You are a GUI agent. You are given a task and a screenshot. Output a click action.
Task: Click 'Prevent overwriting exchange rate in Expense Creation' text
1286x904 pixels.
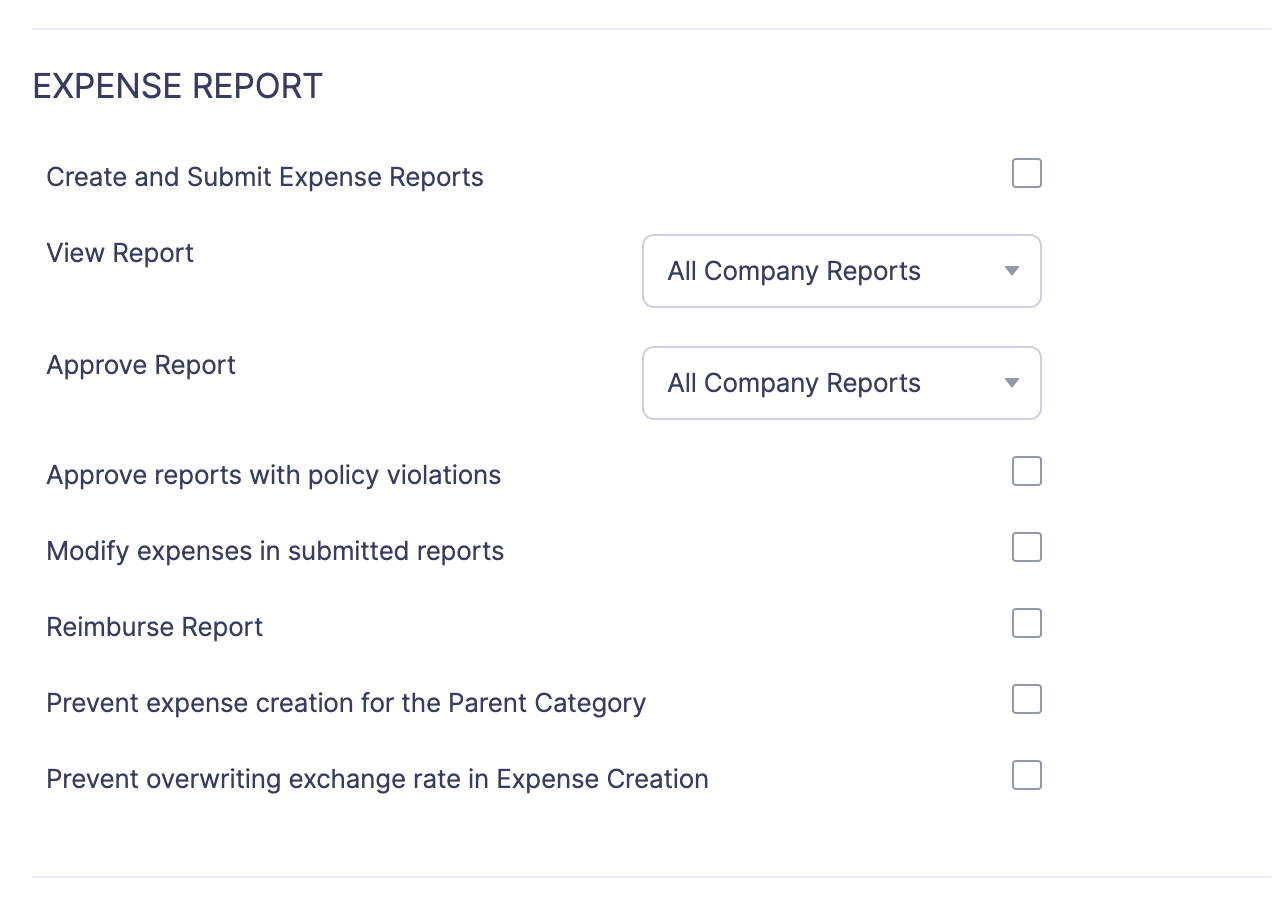[377, 779]
